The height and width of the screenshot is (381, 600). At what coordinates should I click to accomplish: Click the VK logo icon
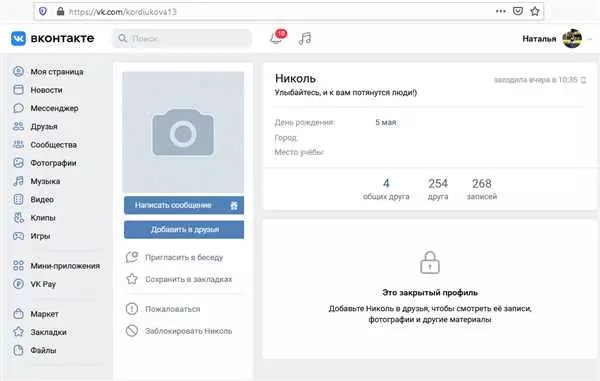tap(18, 38)
